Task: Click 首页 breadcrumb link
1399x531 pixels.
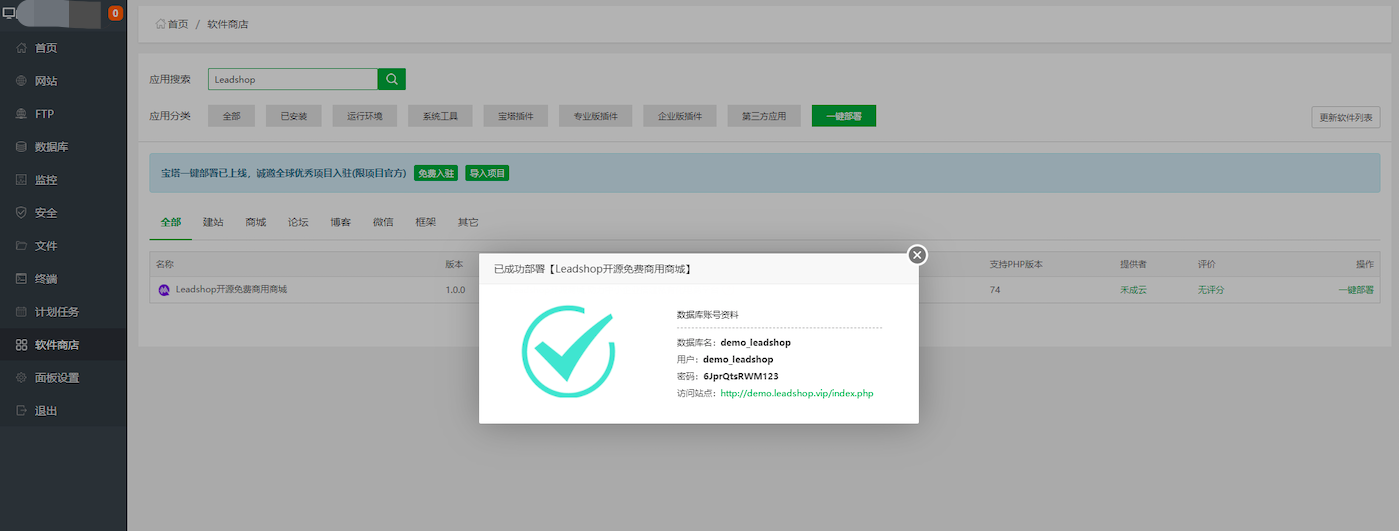Action: tap(178, 24)
